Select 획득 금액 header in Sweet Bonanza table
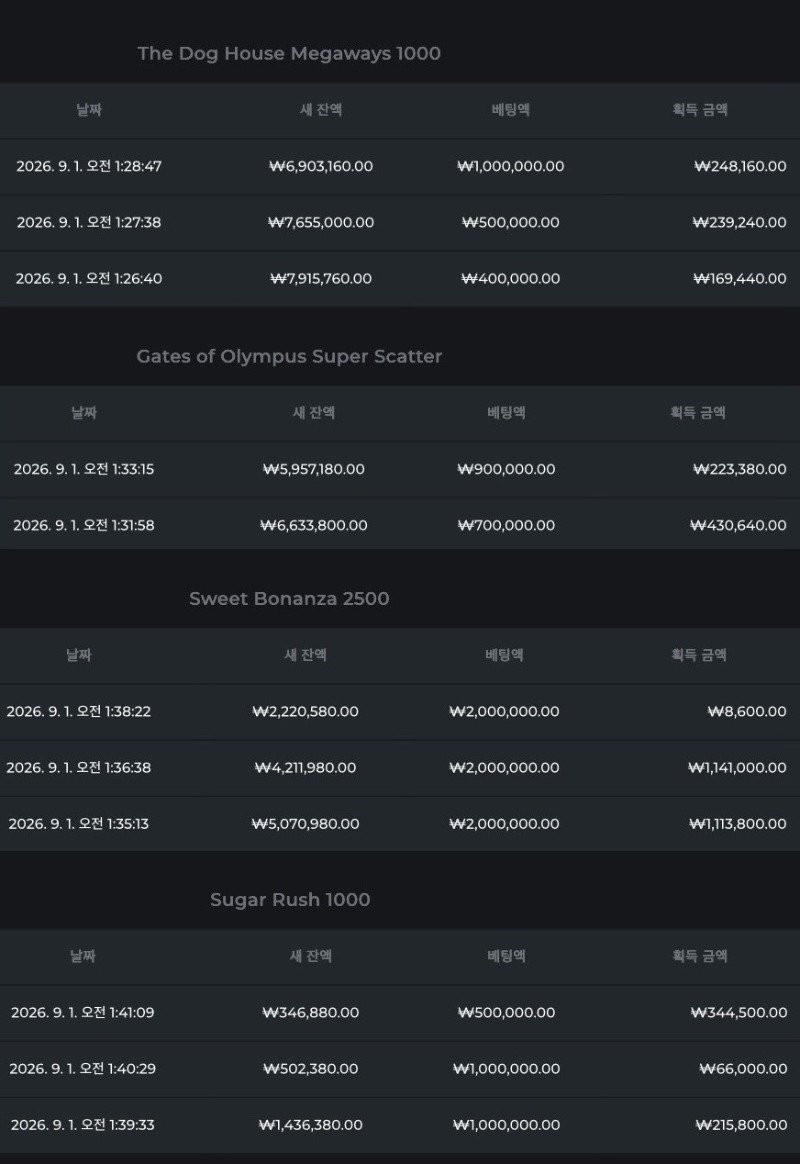Image resolution: width=800 pixels, height=1164 pixels. (x=699, y=655)
